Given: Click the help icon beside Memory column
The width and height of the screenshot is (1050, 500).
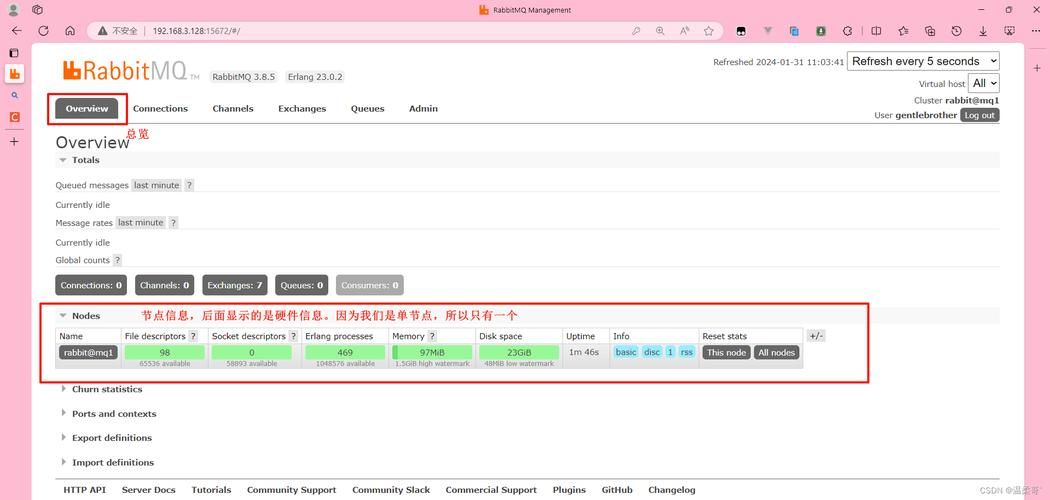Looking at the screenshot, I should coord(432,337).
